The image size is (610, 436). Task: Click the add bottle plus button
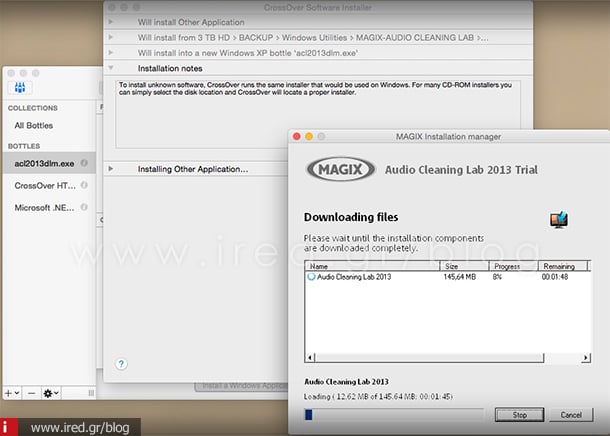pyautogui.click(x=9, y=393)
